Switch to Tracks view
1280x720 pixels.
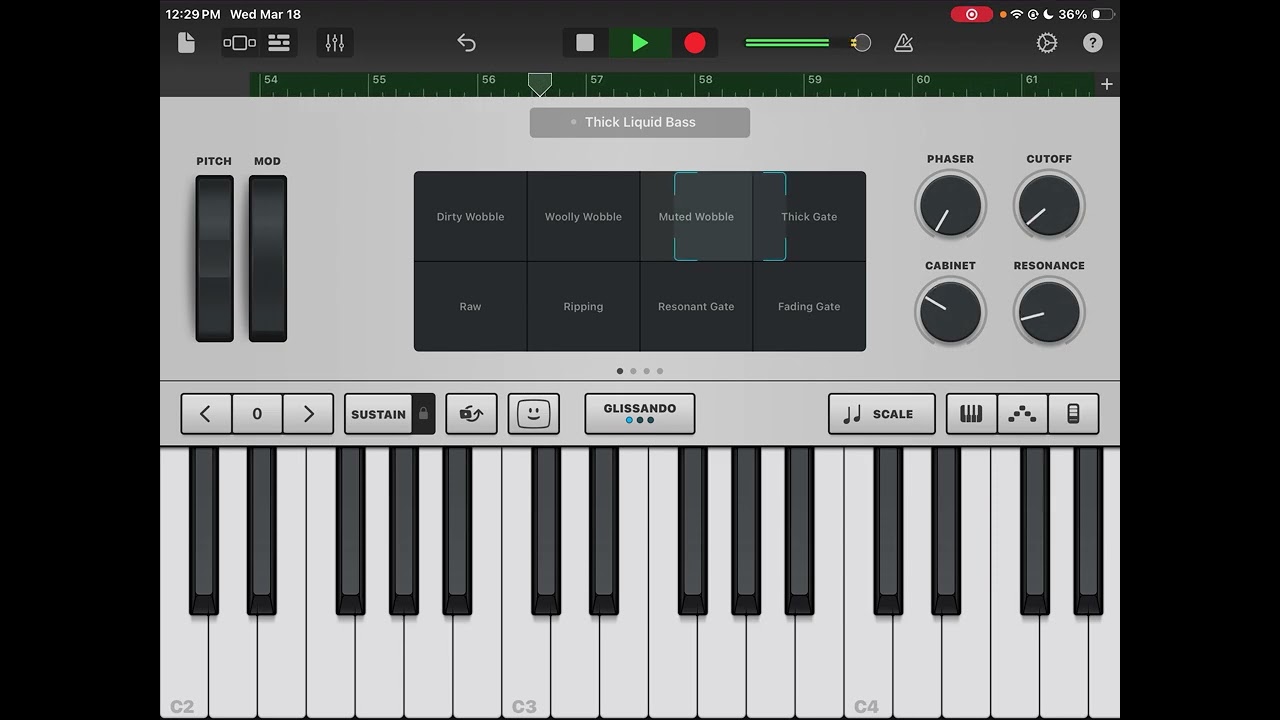279,43
